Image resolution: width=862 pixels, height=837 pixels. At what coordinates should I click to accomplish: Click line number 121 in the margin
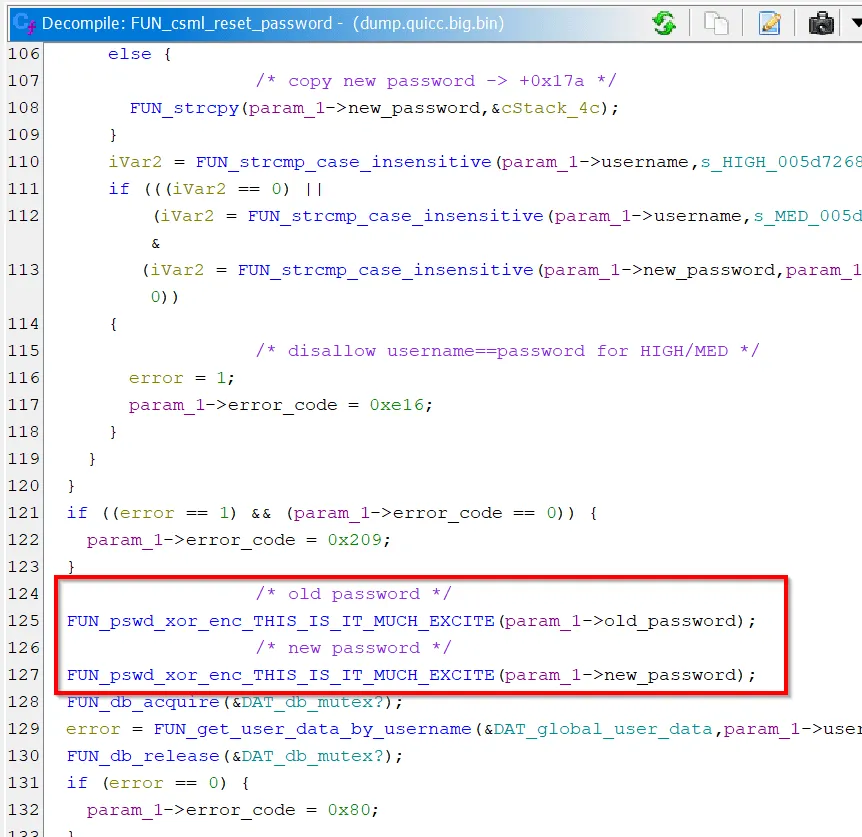(x=22, y=513)
